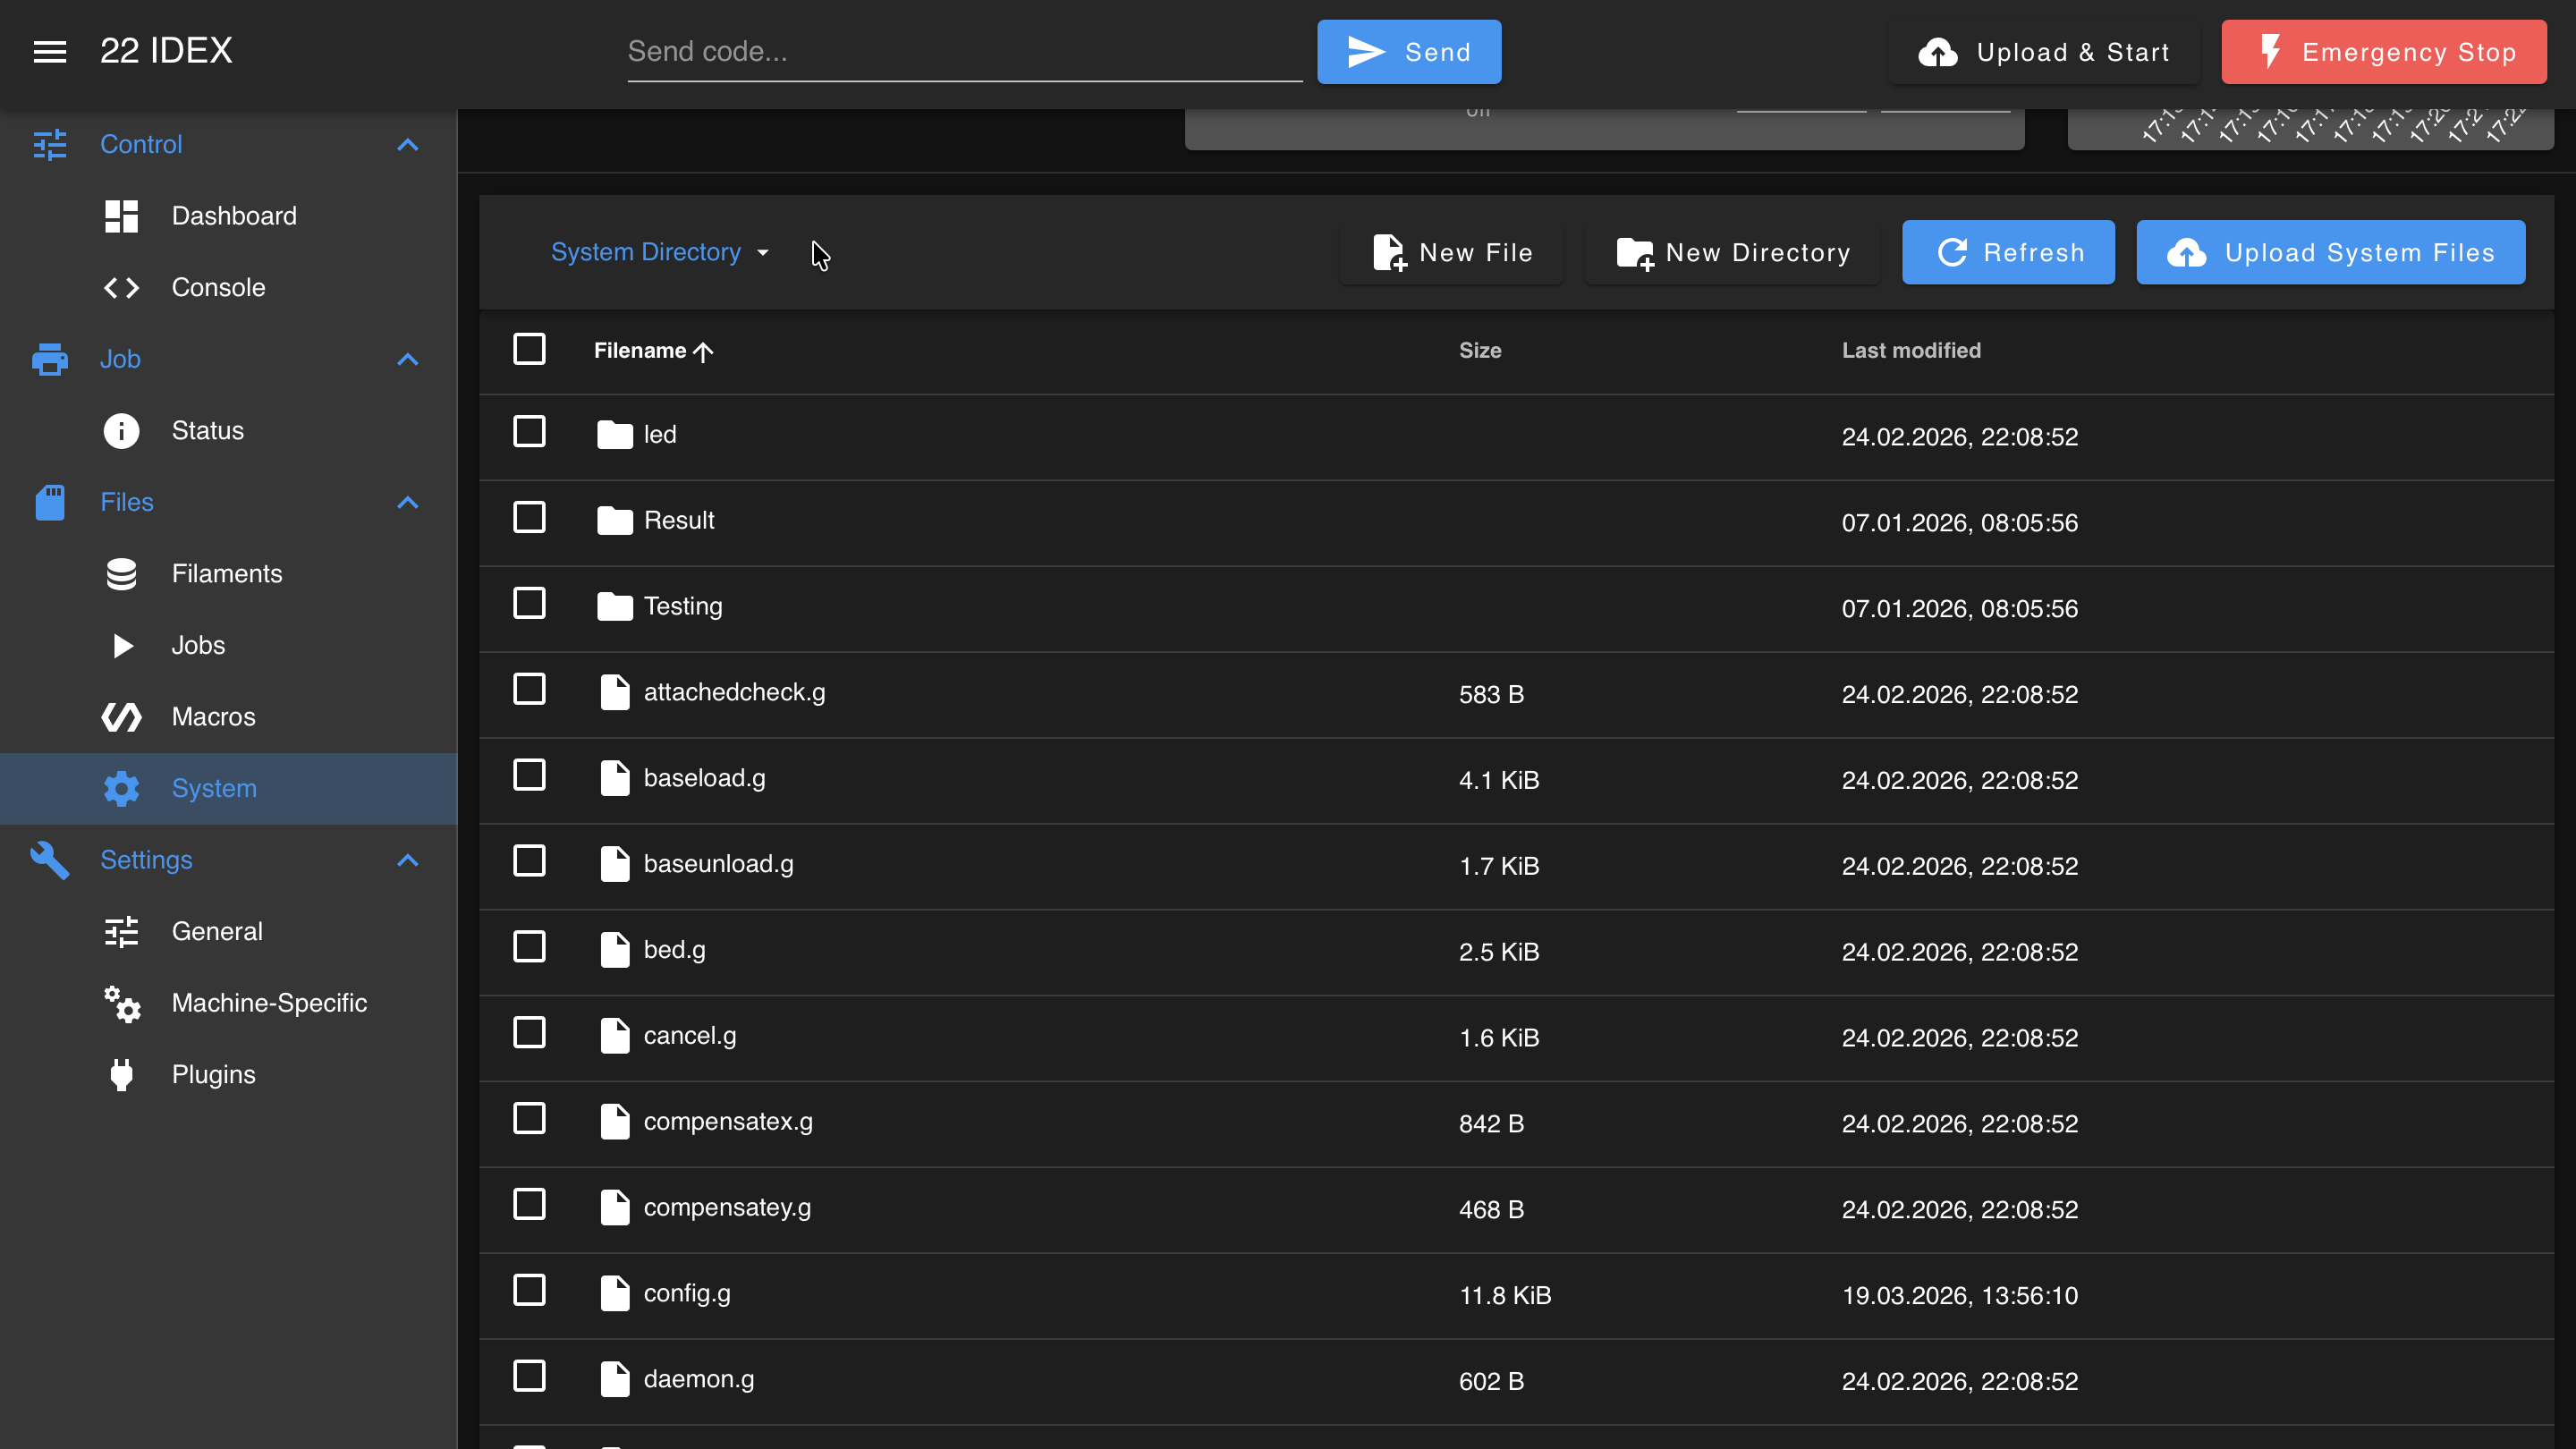Open the hamburger navigation menu
The height and width of the screenshot is (1449, 2576).
tap(50, 52)
